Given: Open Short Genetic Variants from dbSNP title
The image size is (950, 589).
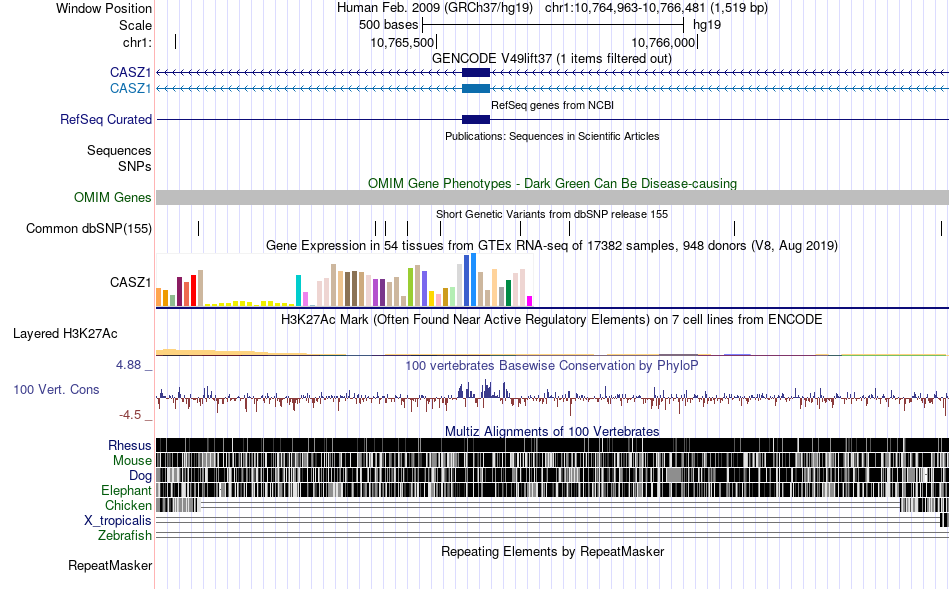Looking at the screenshot, I should 552,214.
